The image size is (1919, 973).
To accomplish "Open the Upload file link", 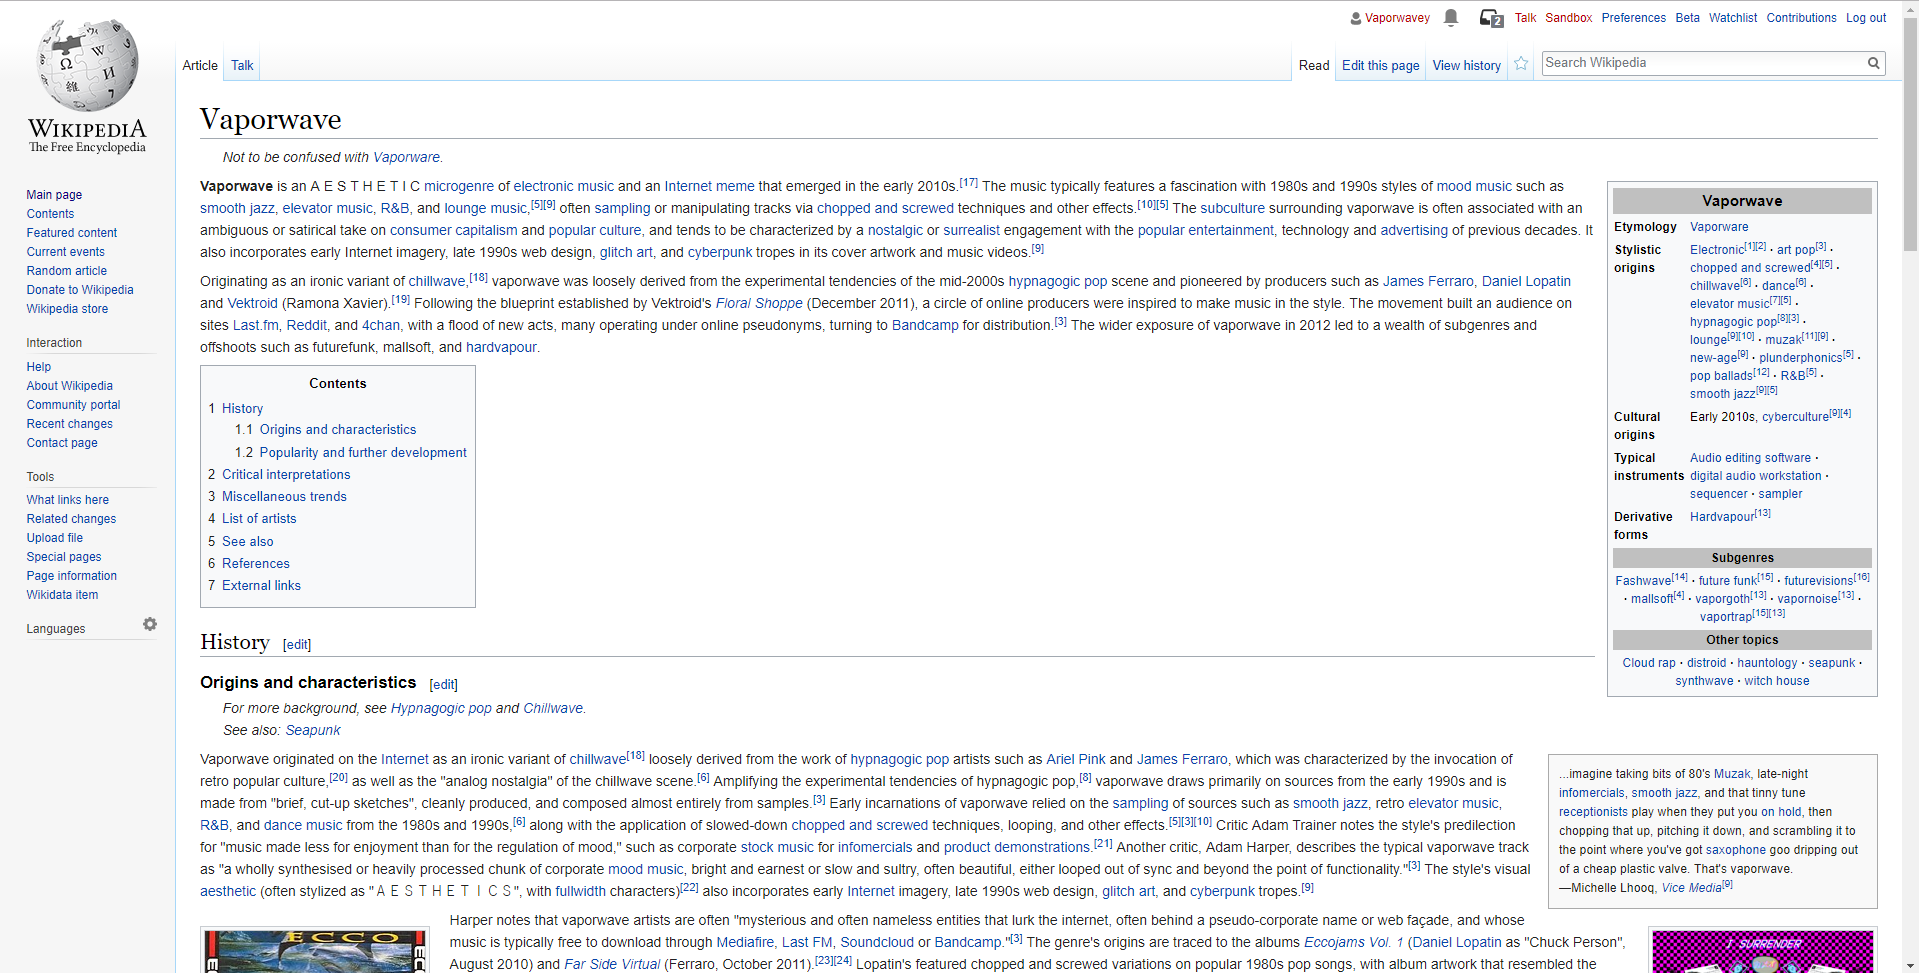I will point(55,538).
